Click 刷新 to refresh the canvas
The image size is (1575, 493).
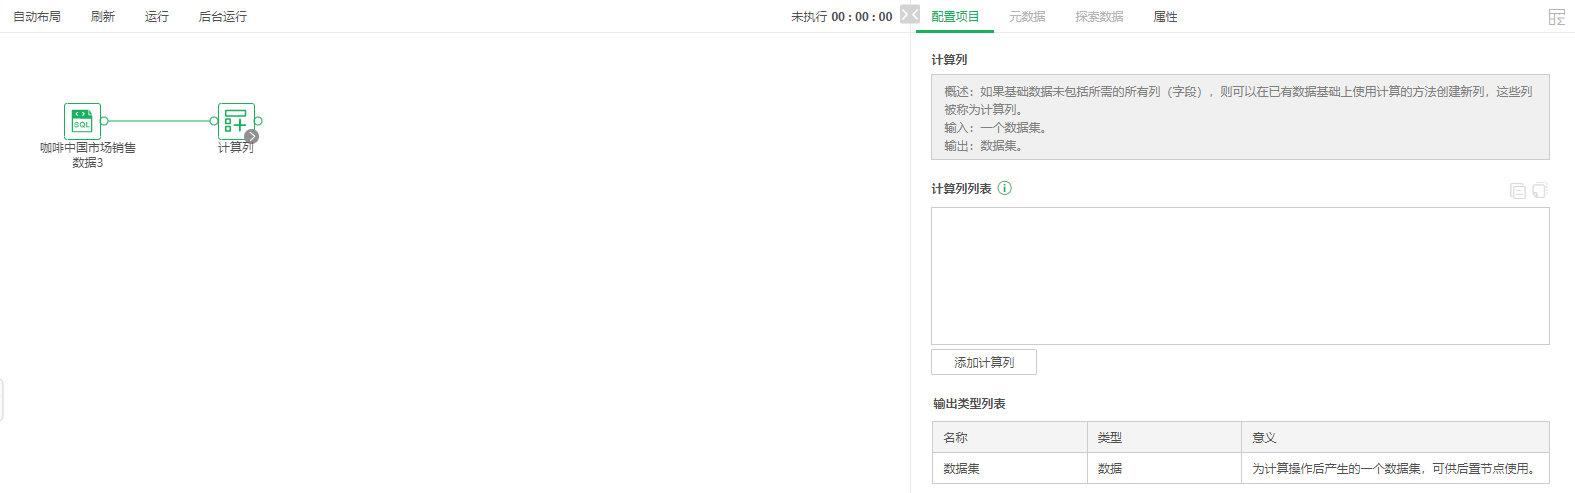[103, 17]
